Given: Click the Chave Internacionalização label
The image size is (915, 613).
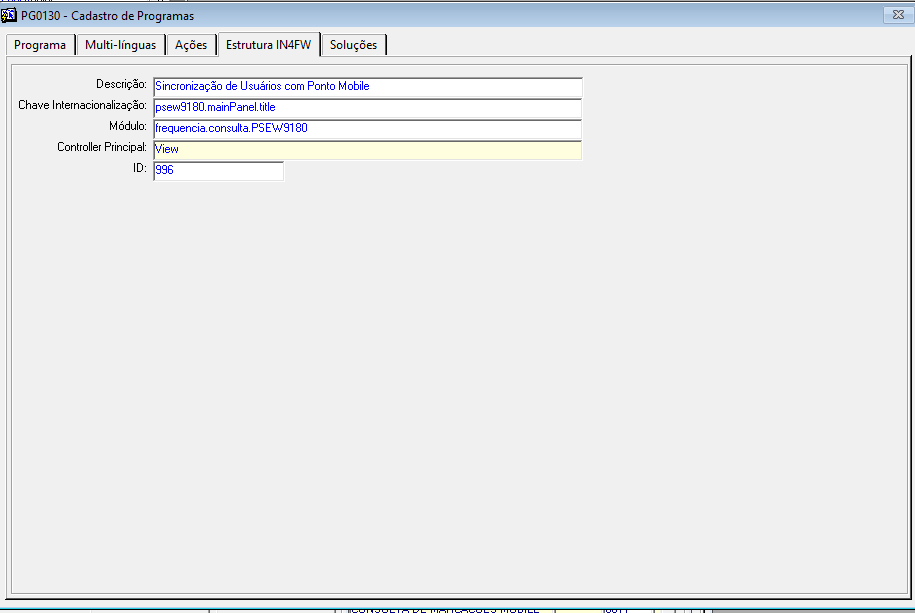Looking at the screenshot, I should [x=82, y=105].
